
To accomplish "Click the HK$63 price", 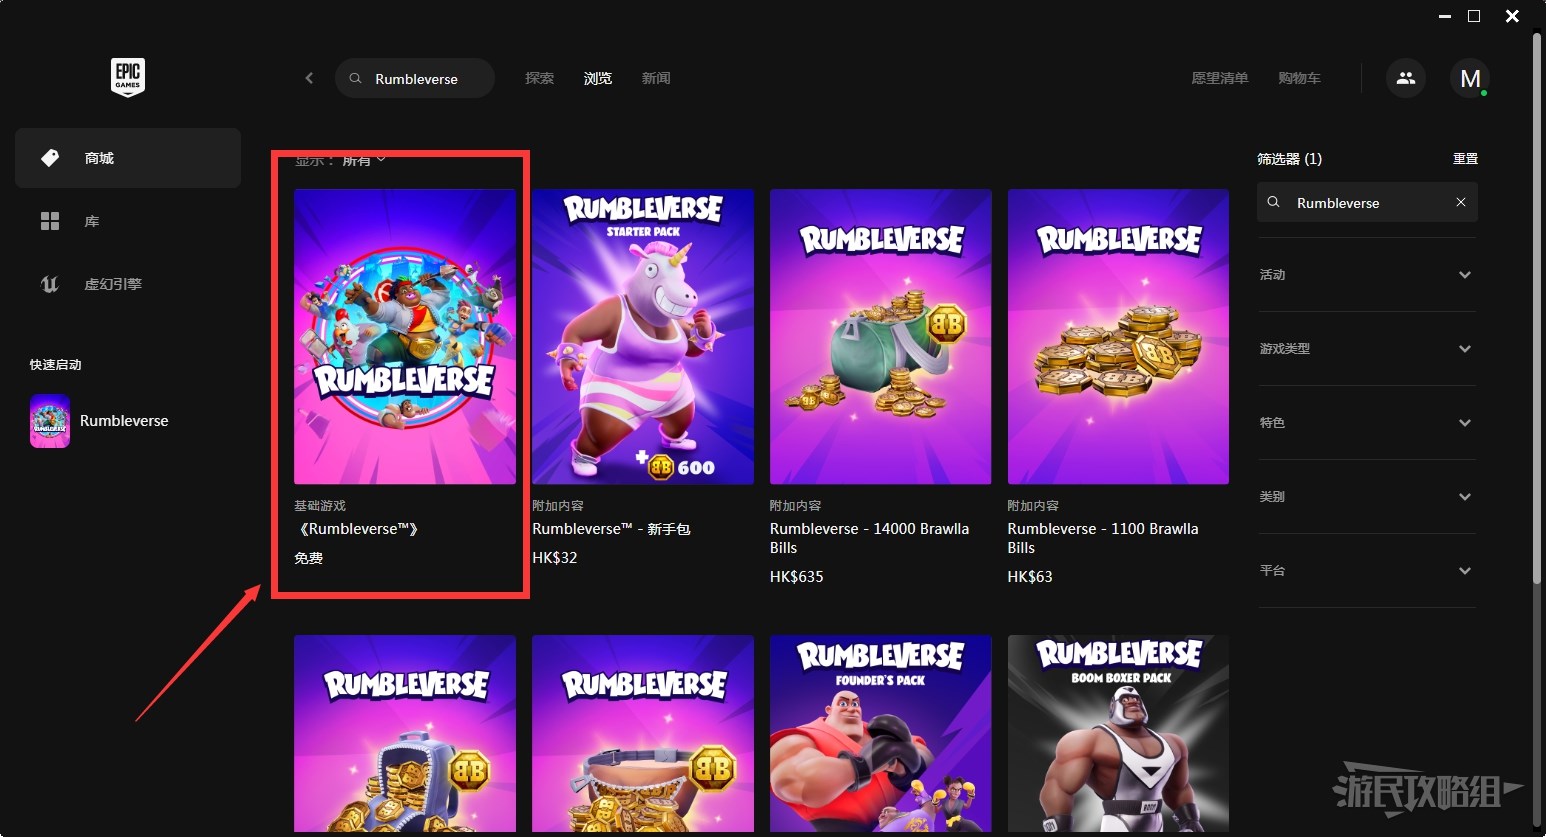I will click(x=1030, y=577).
